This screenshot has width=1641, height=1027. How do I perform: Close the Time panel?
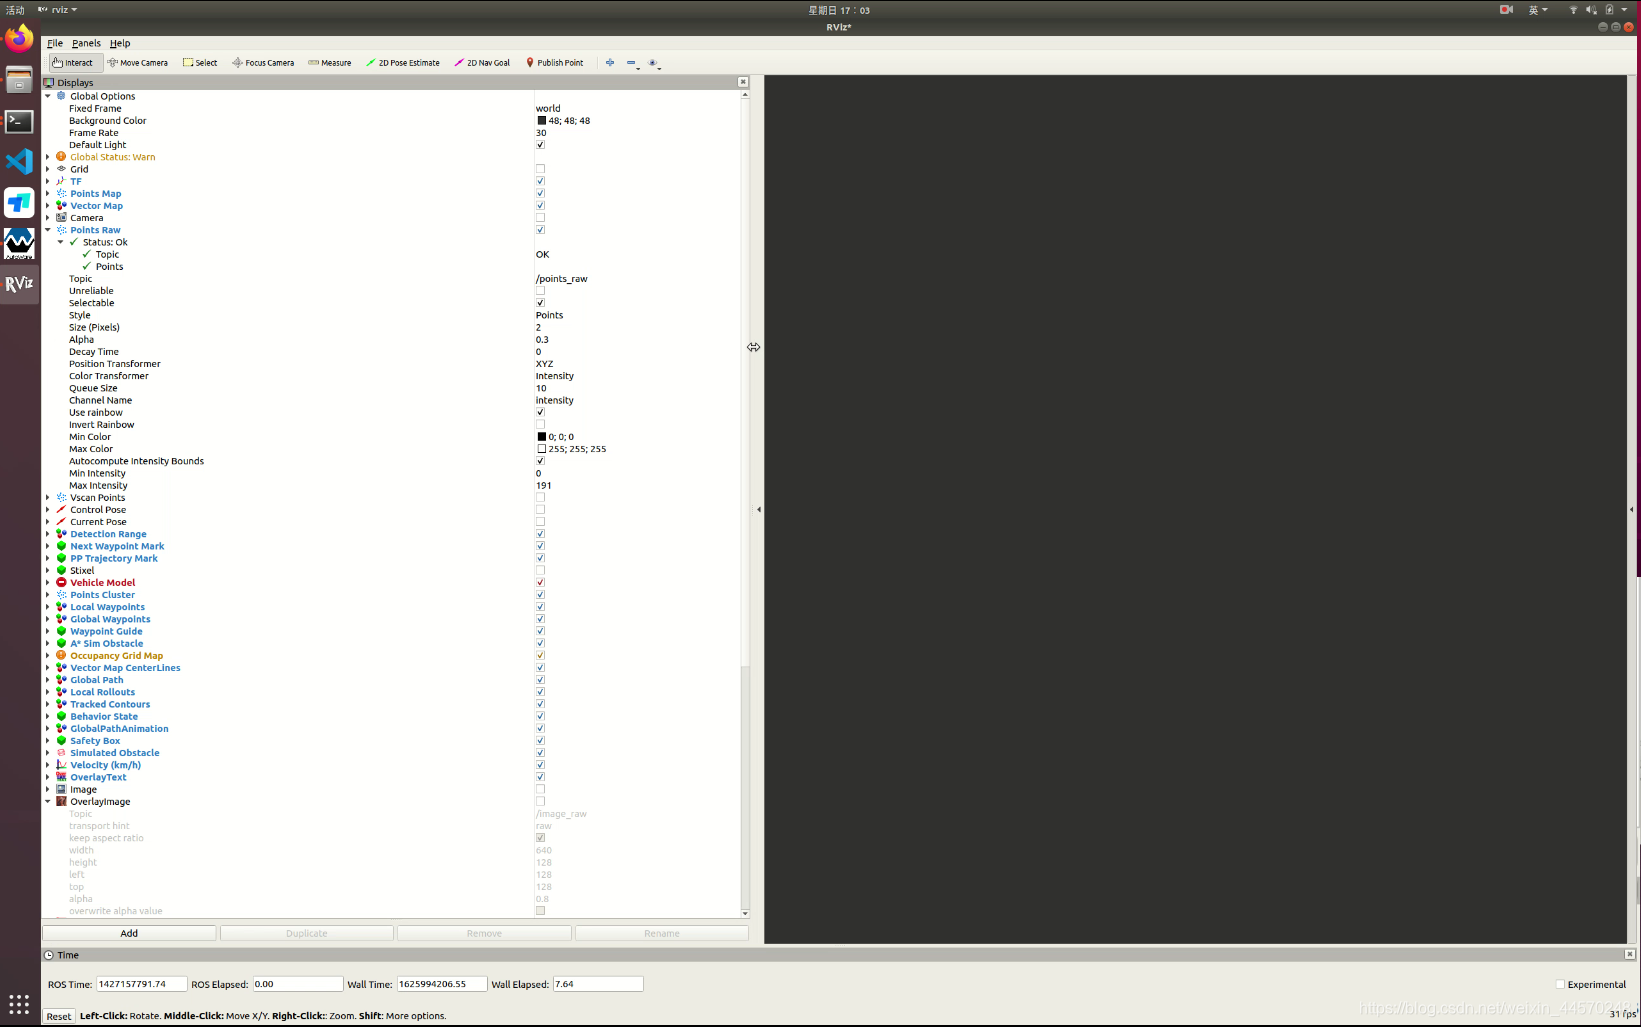tap(1630, 954)
